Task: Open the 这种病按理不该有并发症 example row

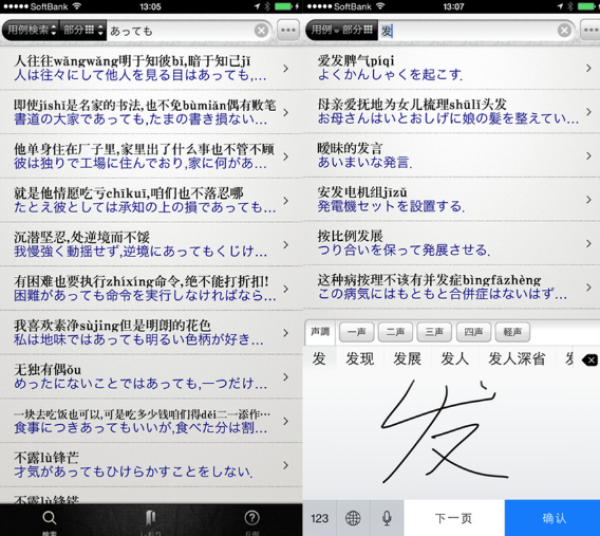Action: coord(452,287)
